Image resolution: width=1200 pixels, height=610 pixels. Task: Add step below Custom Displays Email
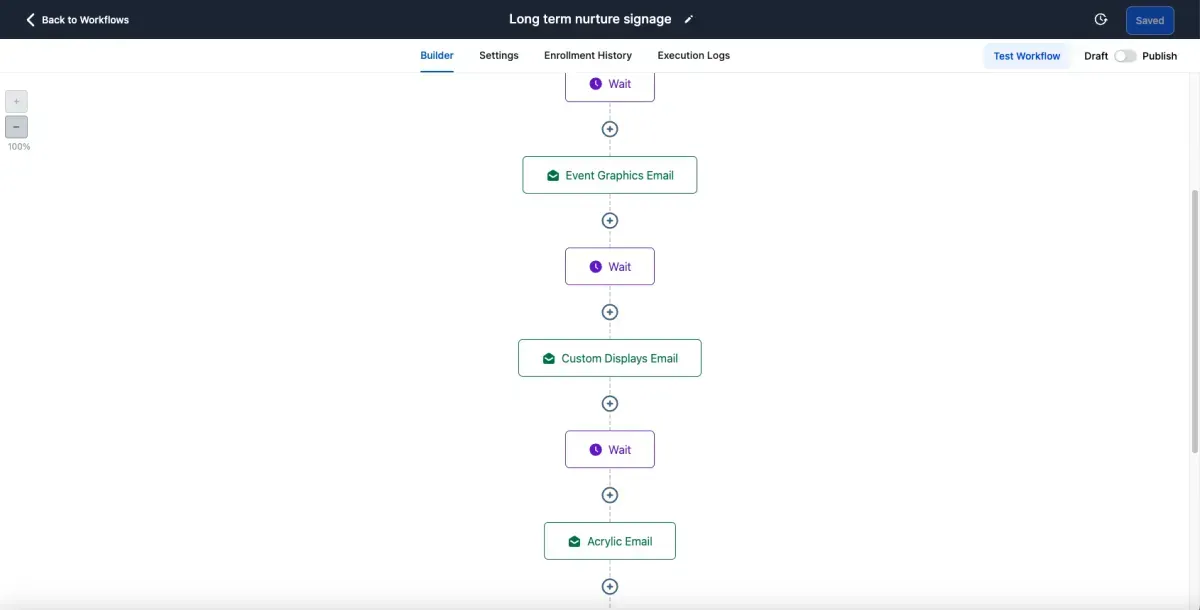coord(610,404)
